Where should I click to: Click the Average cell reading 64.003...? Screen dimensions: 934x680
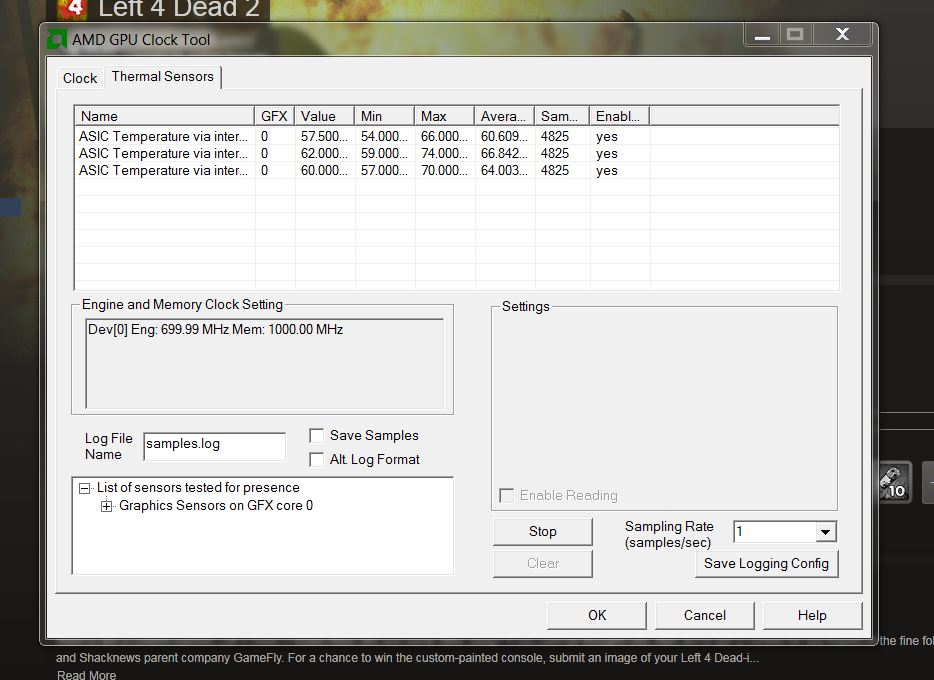pyautogui.click(x=505, y=171)
